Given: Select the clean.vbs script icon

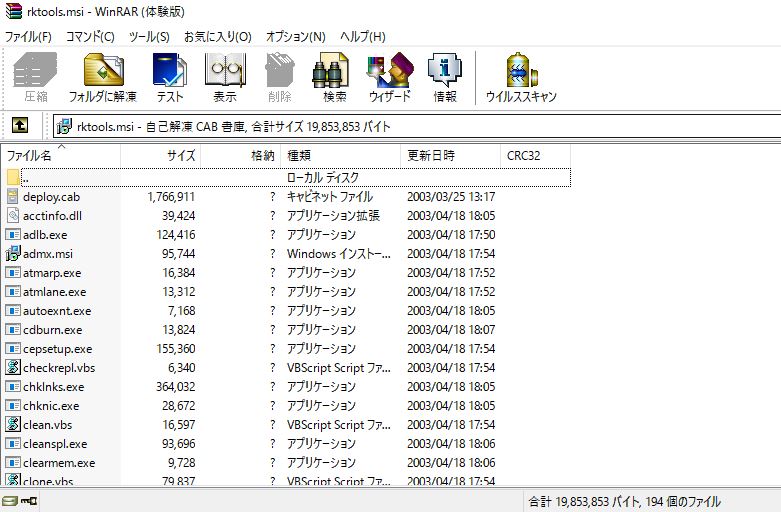Looking at the screenshot, I should [12, 424].
